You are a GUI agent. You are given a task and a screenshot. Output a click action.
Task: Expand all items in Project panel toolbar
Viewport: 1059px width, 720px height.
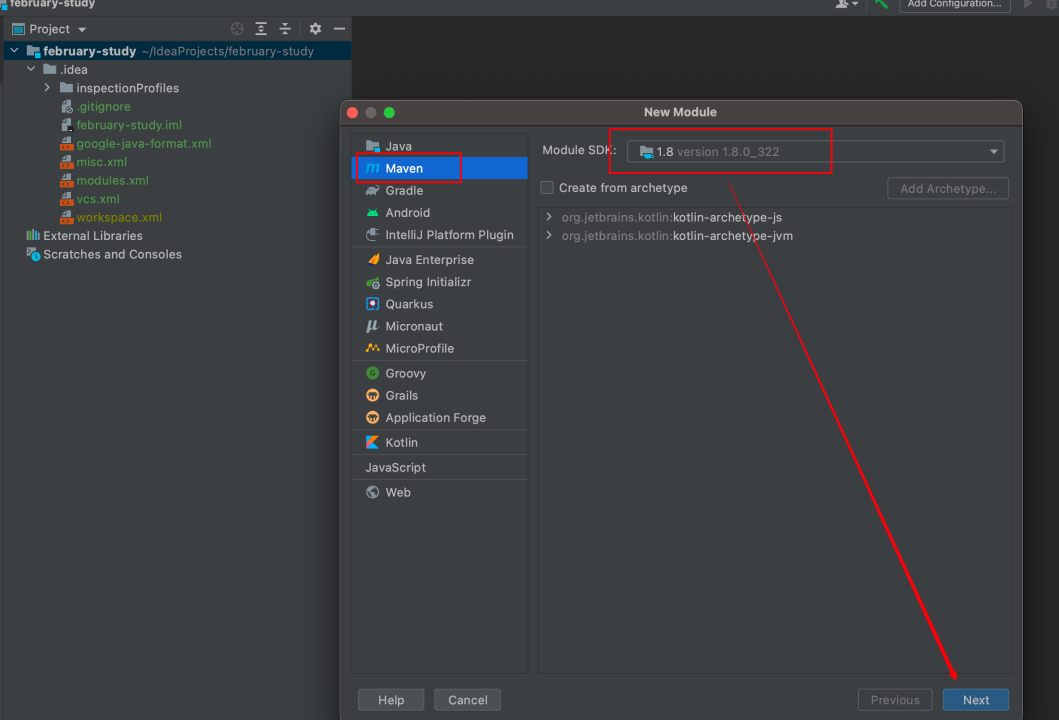pyautogui.click(x=261, y=28)
